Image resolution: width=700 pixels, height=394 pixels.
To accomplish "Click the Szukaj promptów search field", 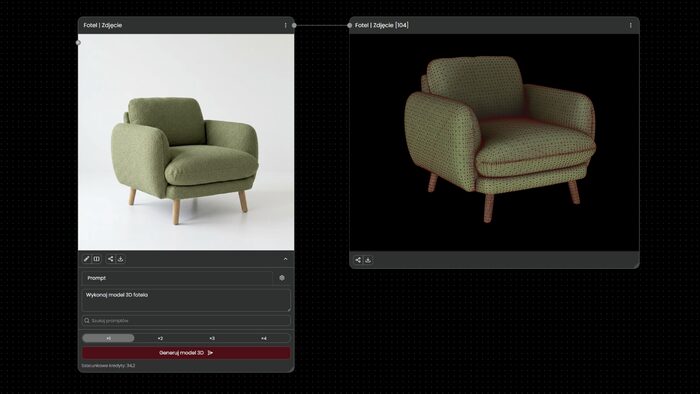I will [186, 320].
